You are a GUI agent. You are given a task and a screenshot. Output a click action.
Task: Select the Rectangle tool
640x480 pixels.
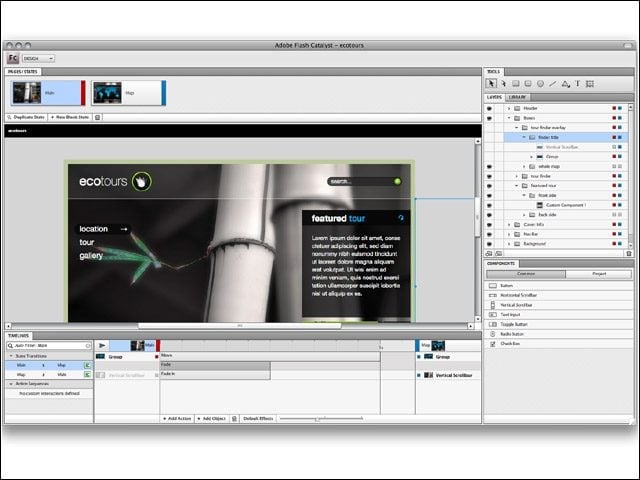click(x=516, y=84)
